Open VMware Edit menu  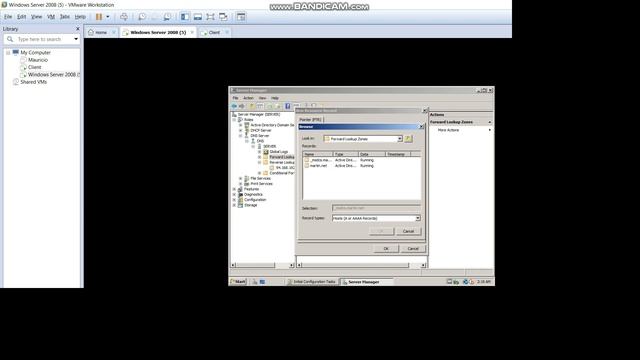click(22, 17)
